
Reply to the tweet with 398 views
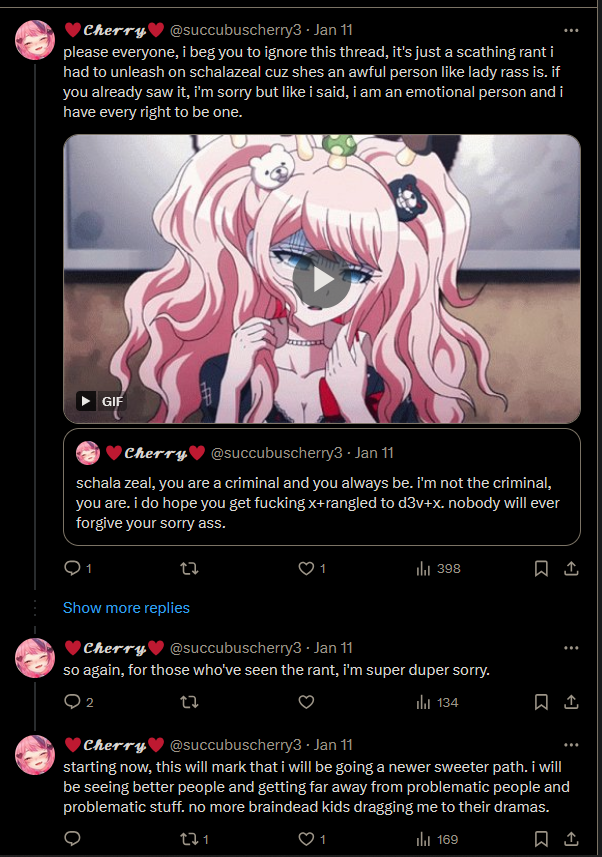click(78, 568)
